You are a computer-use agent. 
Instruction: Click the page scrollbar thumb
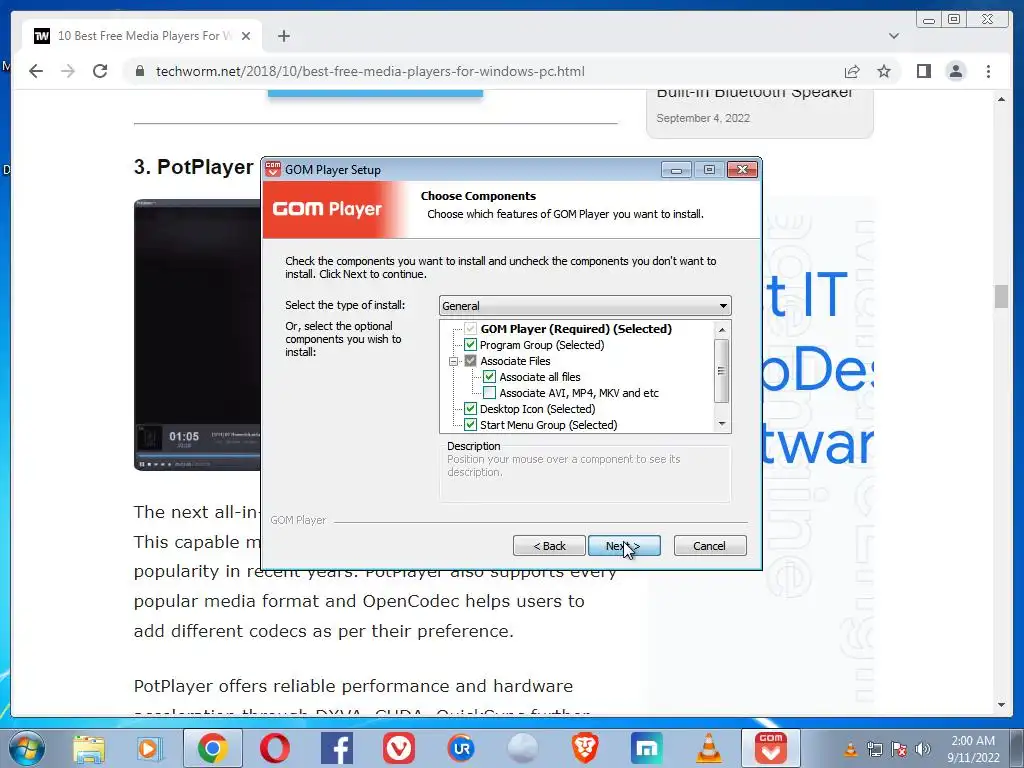pyautogui.click(x=1001, y=296)
